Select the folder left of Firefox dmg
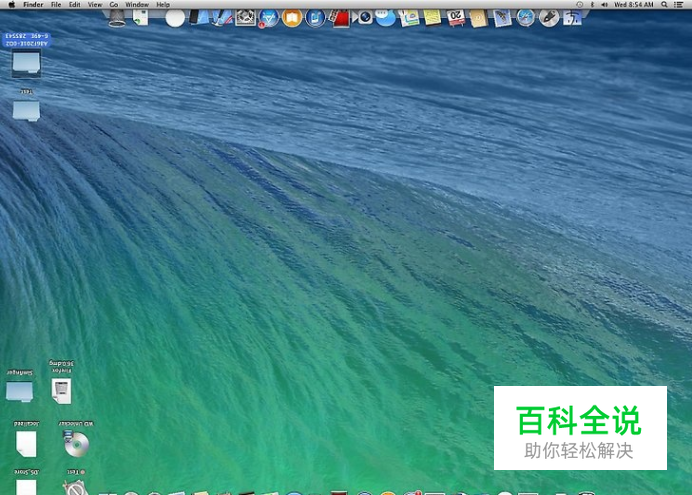Screen dimensions: 692x495 click(x=19, y=392)
